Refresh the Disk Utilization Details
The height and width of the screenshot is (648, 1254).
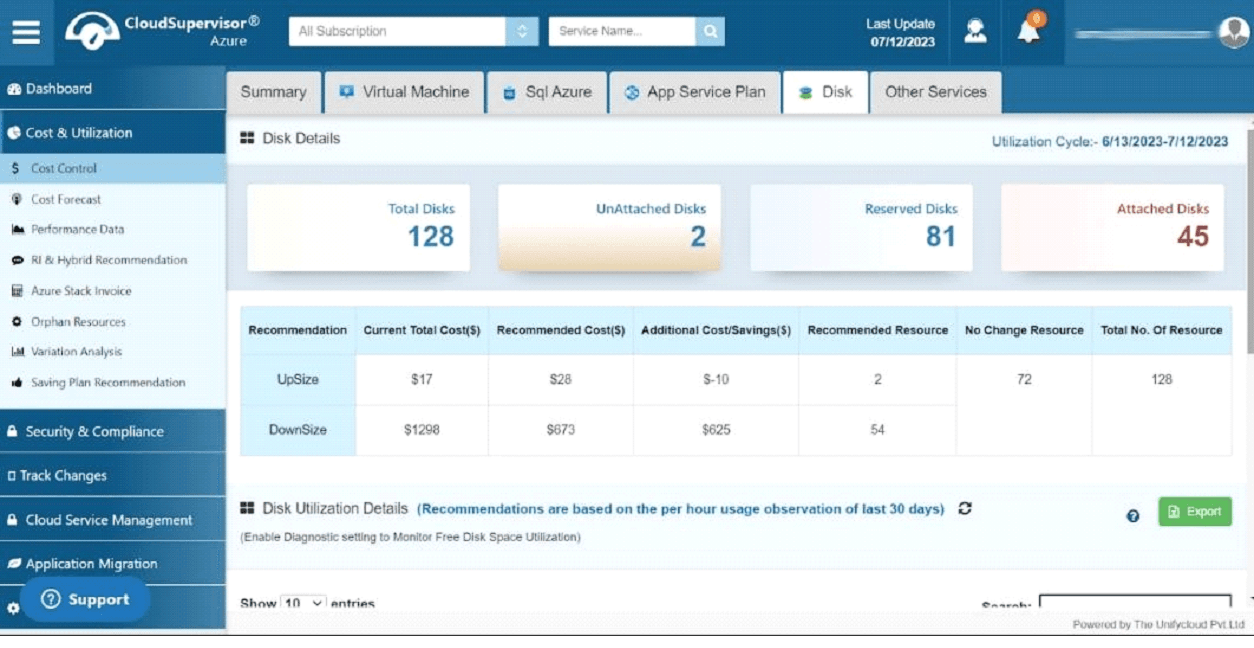click(965, 508)
